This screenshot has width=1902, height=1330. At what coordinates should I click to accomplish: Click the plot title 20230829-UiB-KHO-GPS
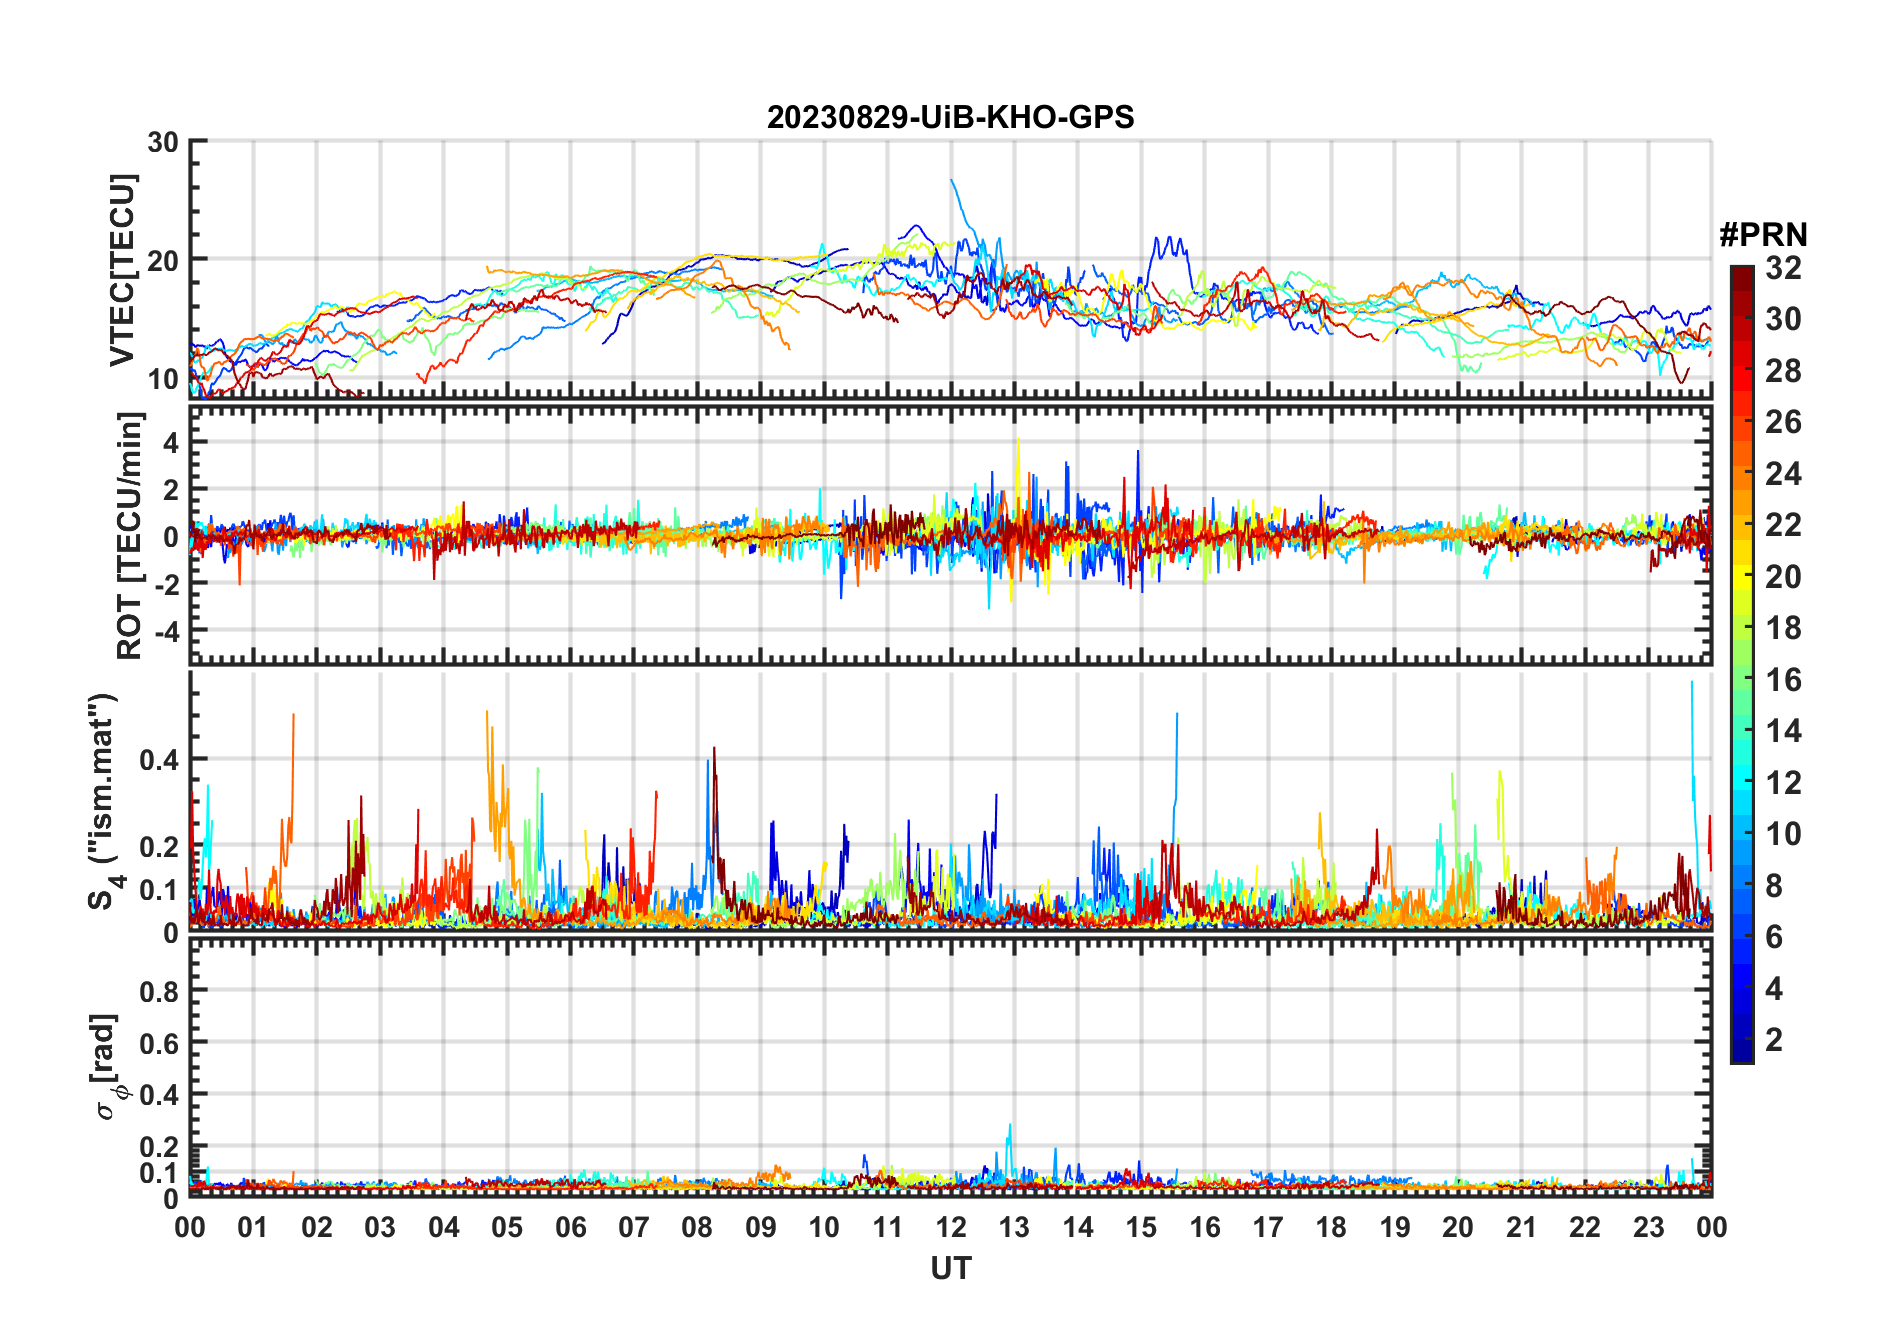pos(950,118)
